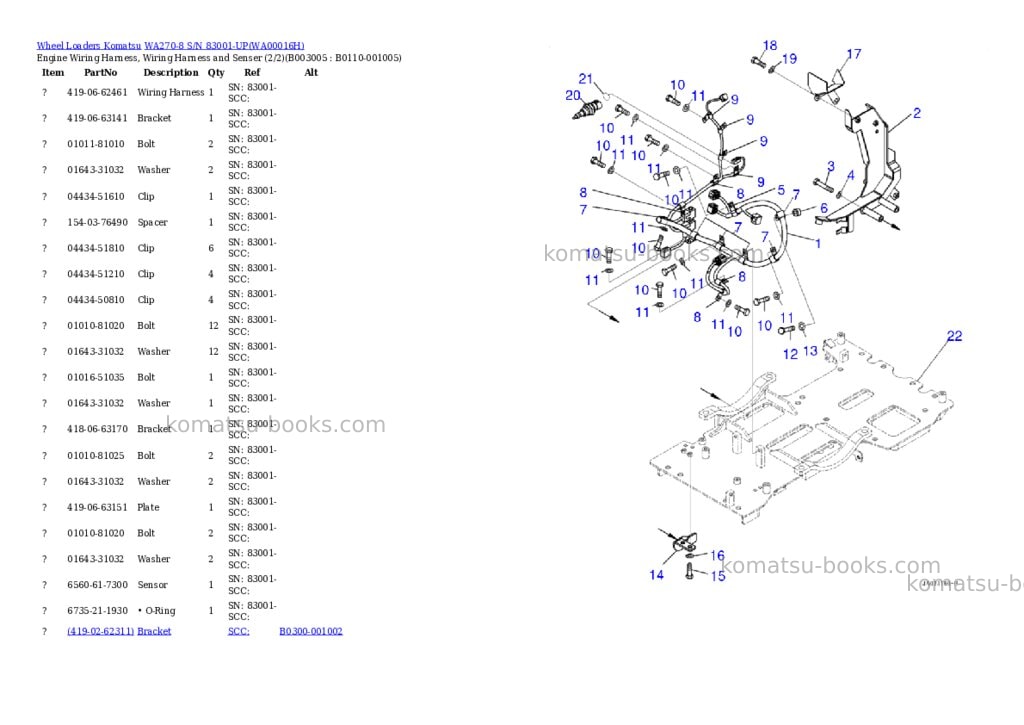Click callout number 4 on diagram
Viewport: 1024px width, 725px height.
(850, 176)
